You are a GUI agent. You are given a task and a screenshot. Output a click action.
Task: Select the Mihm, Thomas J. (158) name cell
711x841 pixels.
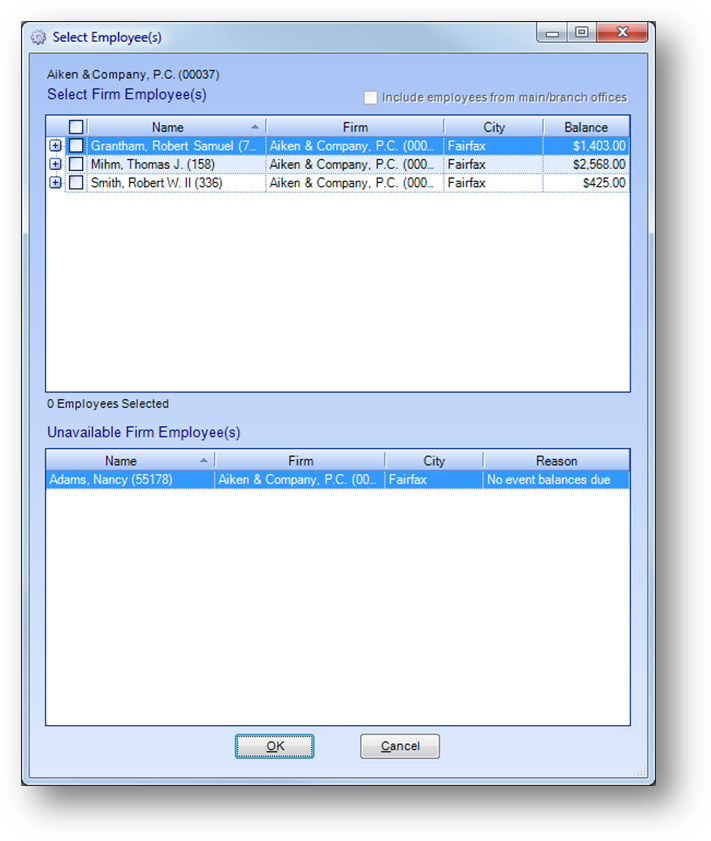176,164
